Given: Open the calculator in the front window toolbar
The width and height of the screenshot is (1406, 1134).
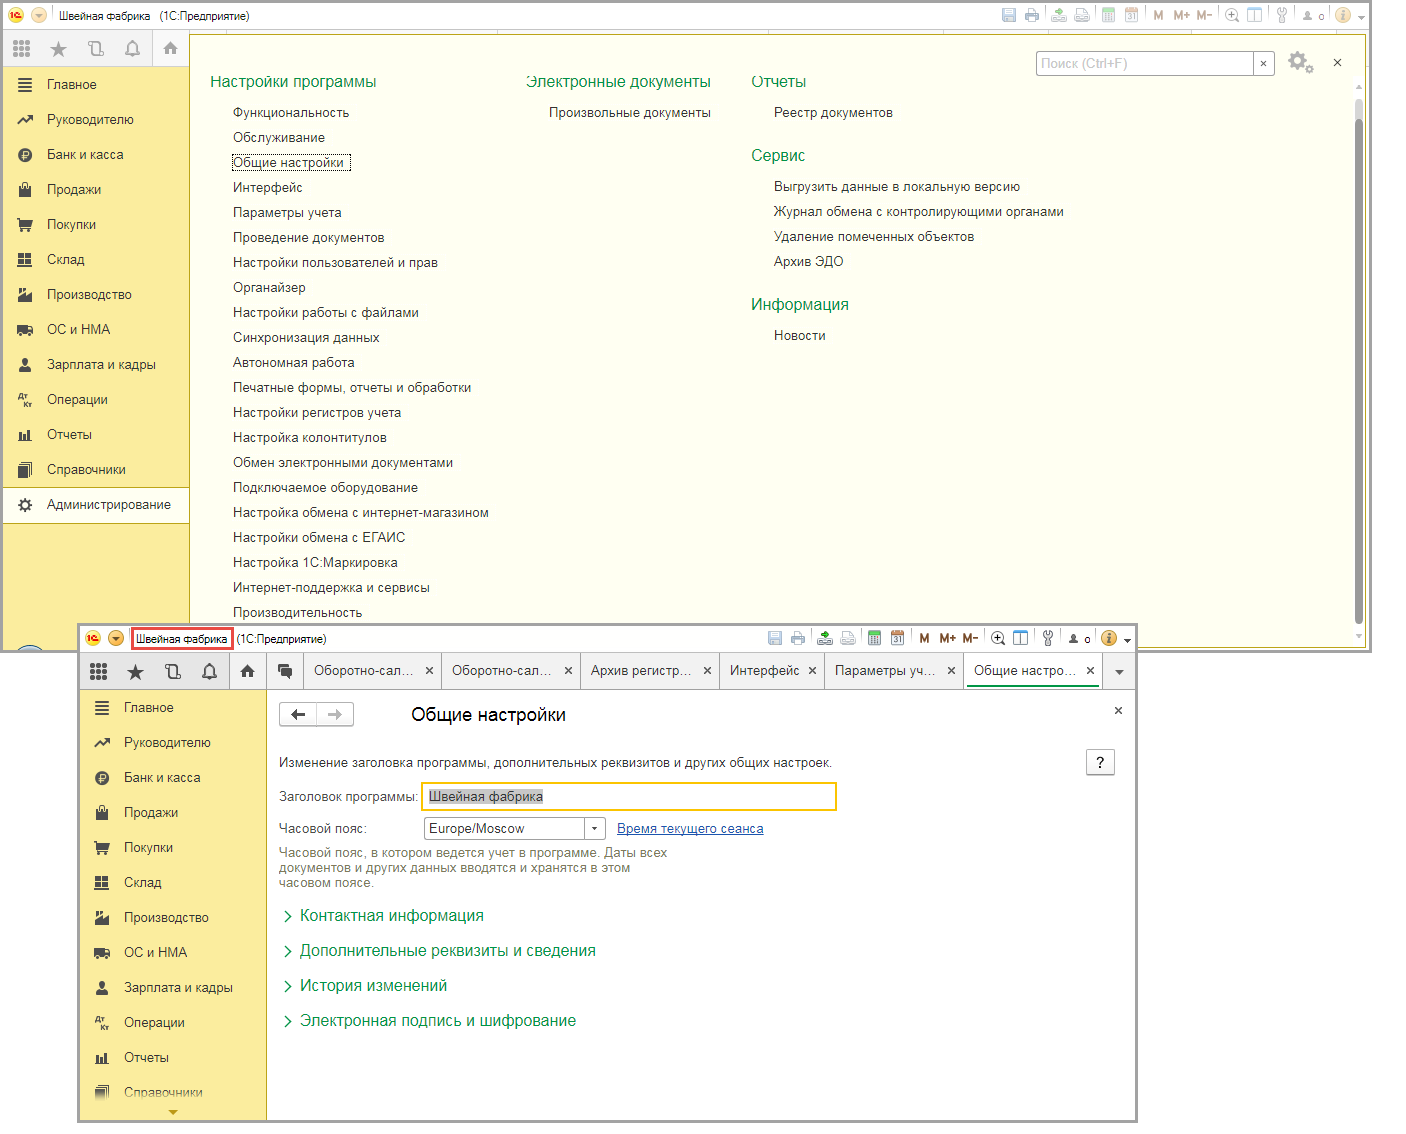Looking at the screenshot, I should click(x=875, y=638).
